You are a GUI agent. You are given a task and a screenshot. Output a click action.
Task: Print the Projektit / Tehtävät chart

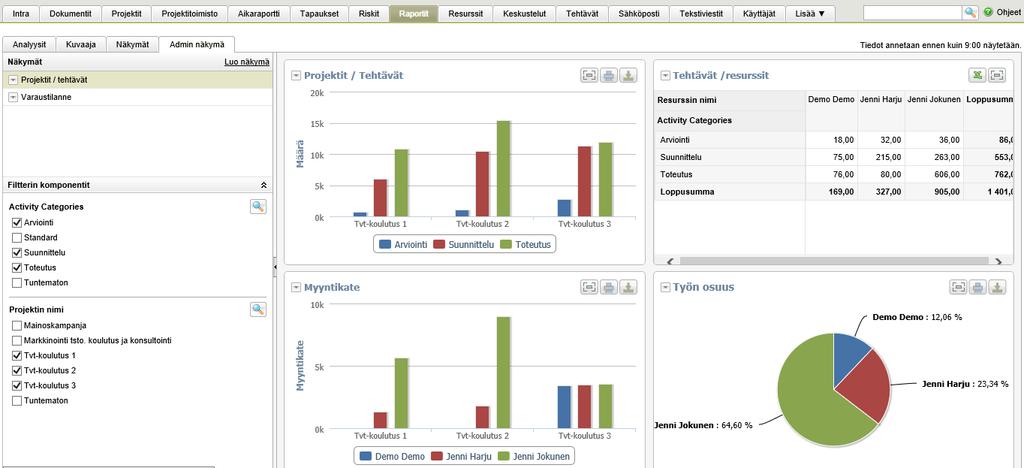click(609, 76)
